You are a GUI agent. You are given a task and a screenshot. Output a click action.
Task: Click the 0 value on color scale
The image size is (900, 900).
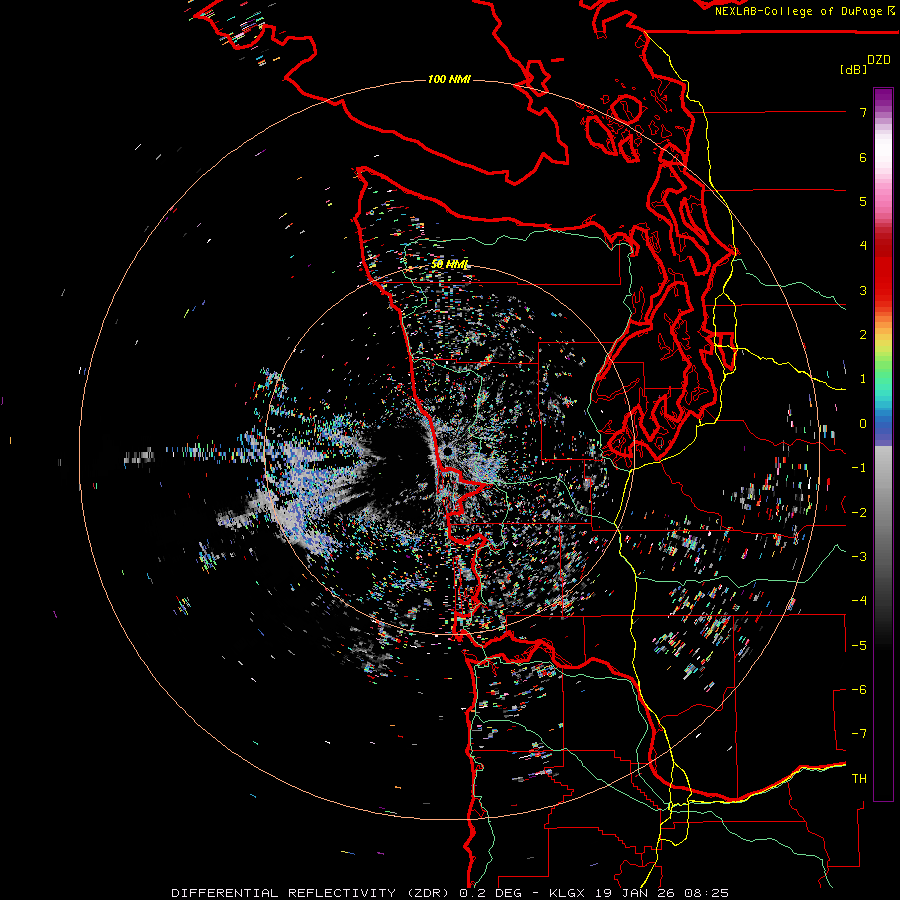click(863, 424)
